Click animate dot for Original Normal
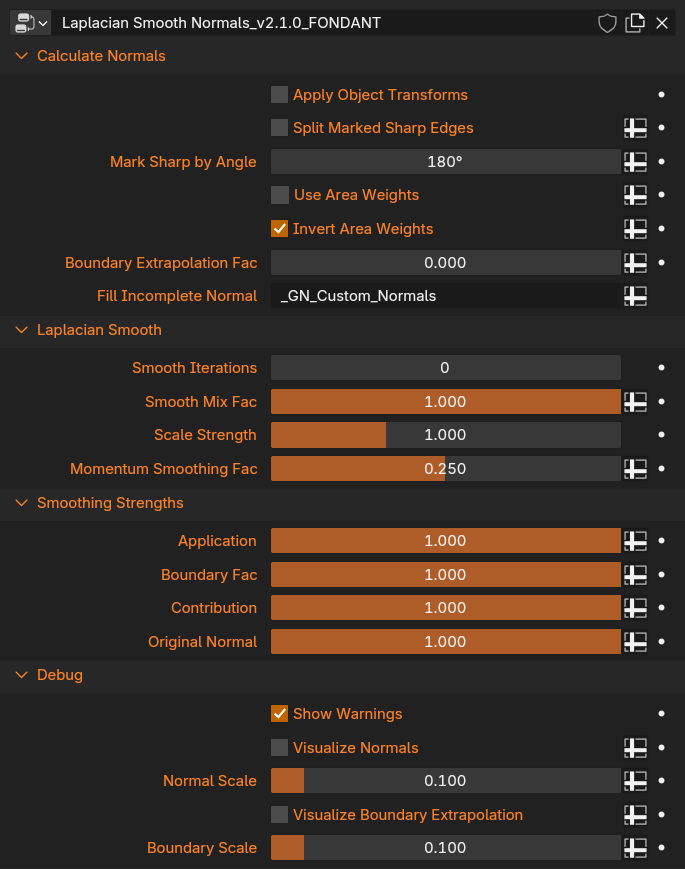The width and height of the screenshot is (685, 869). (661, 642)
